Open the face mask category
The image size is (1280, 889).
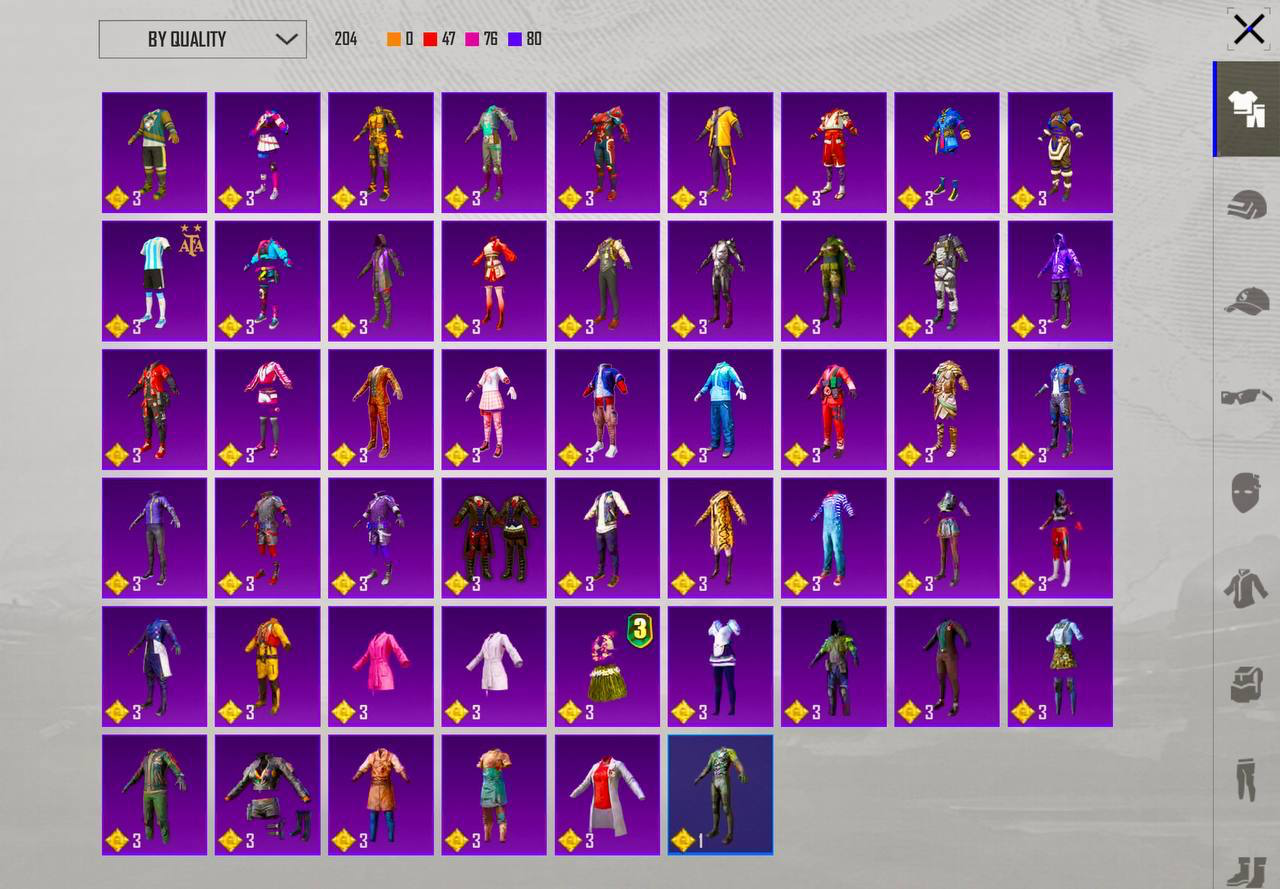coord(1247,493)
